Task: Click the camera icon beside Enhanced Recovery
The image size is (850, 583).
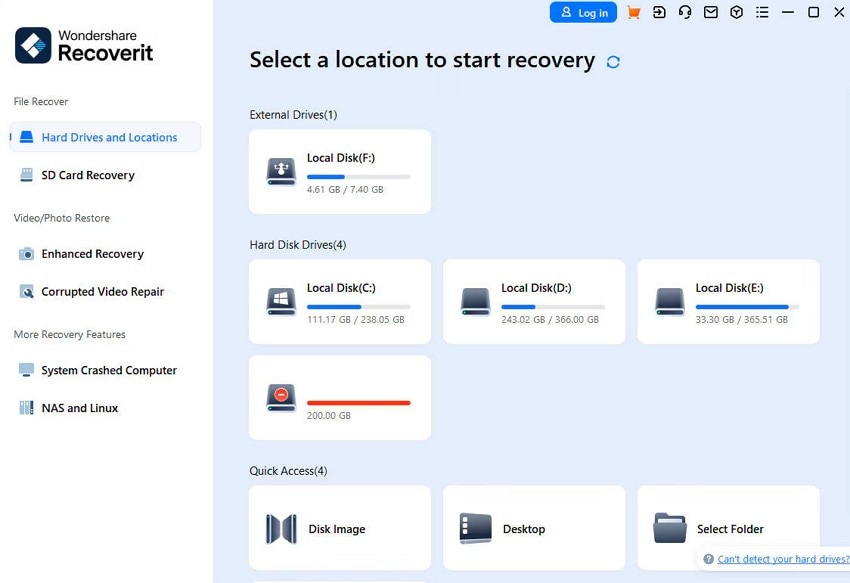Action: (26, 254)
